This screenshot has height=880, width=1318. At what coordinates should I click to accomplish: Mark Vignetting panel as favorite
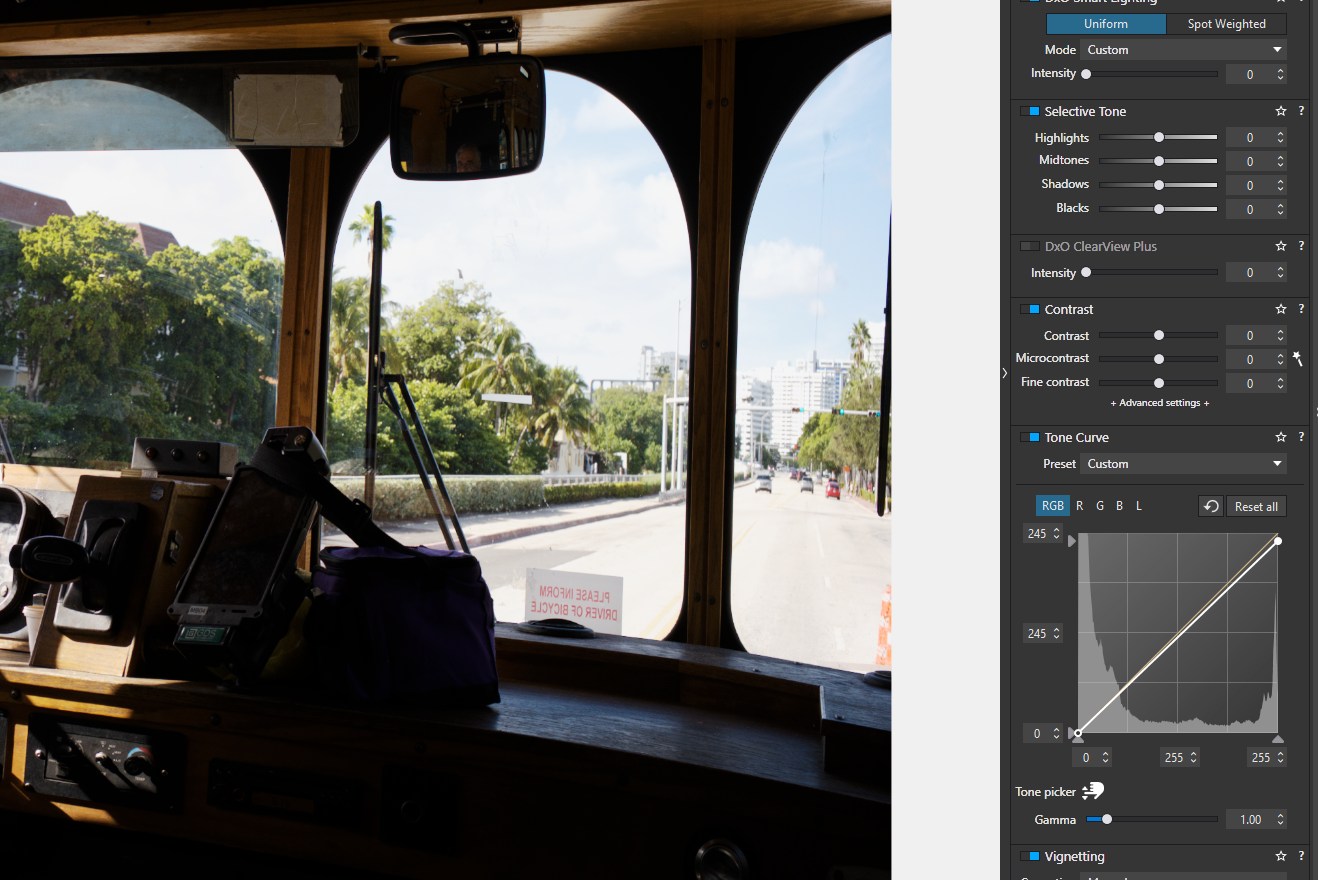click(1280, 856)
